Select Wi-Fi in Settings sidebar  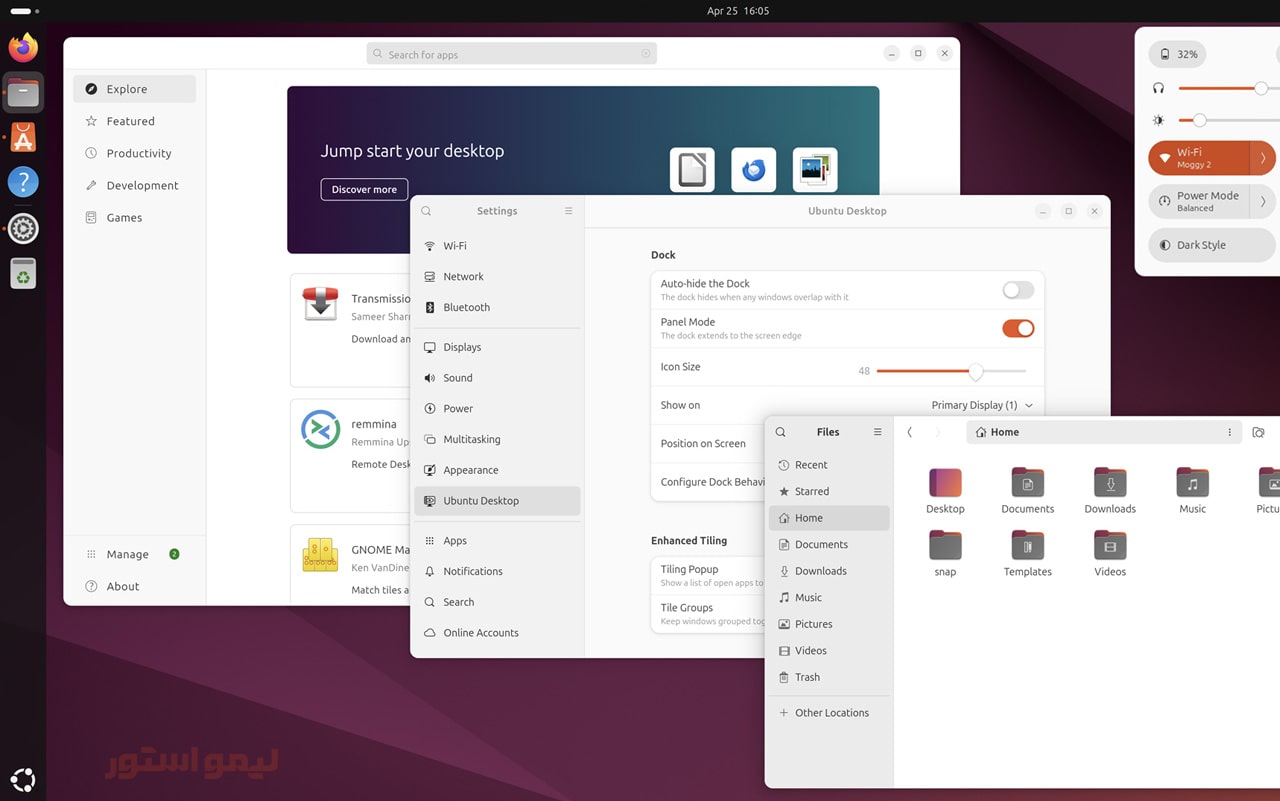[497, 246]
